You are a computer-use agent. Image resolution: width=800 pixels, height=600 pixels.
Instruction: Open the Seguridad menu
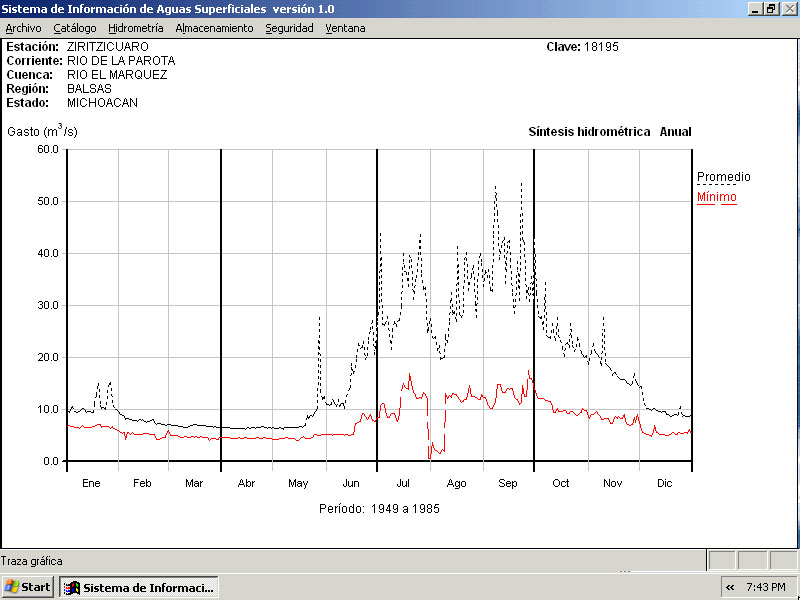pyautogui.click(x=289, y=28)
